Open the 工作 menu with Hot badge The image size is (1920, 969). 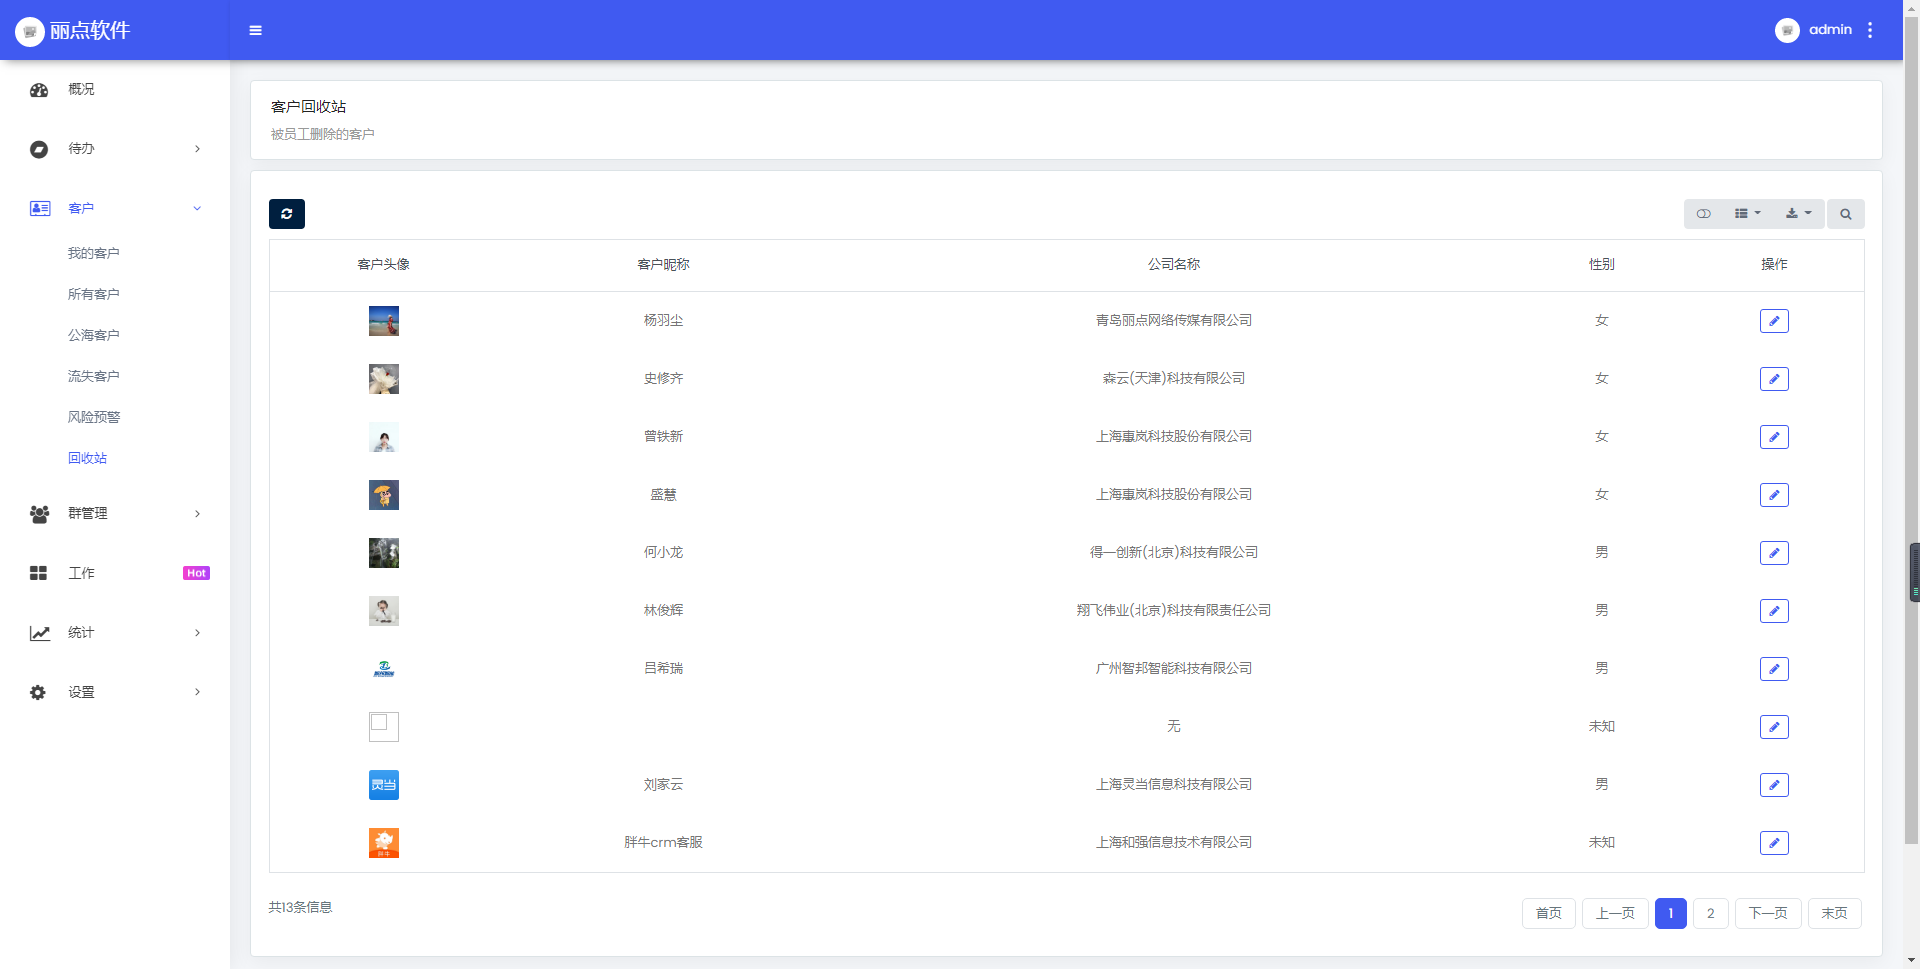click(115, 573)
